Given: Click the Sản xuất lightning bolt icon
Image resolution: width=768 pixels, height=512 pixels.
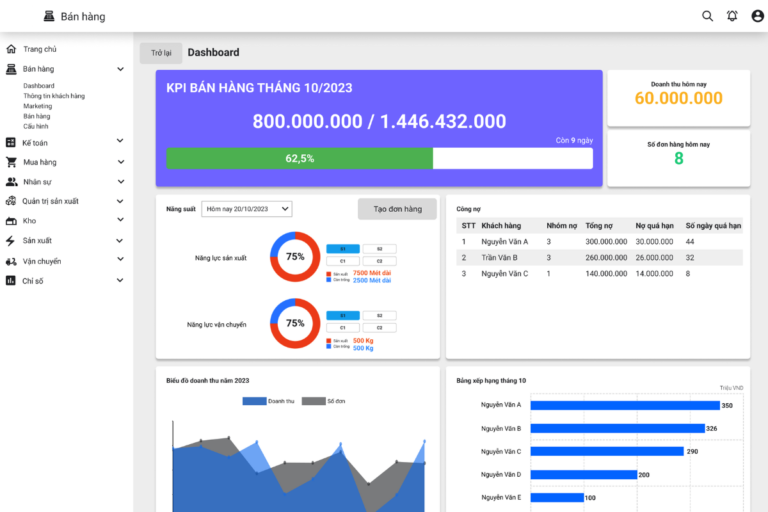Looking at the screenshot, I should 10,241.
